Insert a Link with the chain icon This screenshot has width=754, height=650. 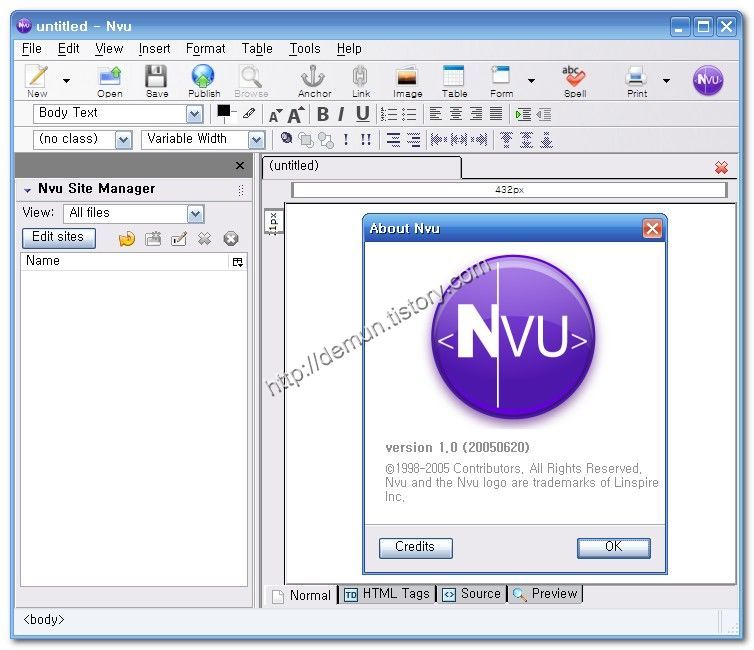pyautogui.click(x=361, y=81)
